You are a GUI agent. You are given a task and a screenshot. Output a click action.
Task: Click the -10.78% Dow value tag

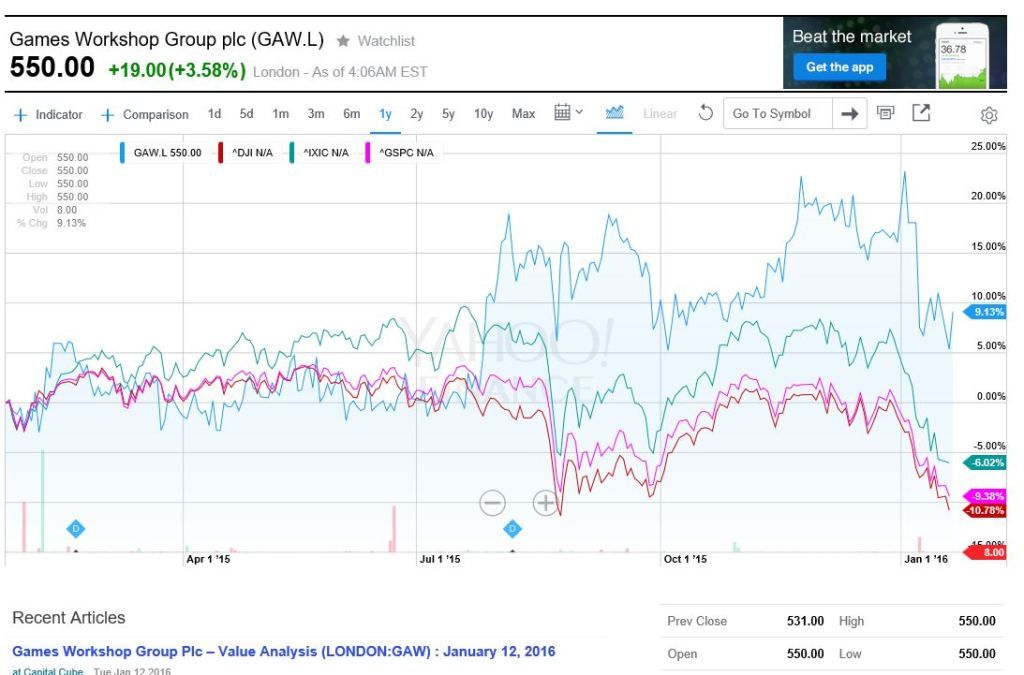click(x=985, y=510)
